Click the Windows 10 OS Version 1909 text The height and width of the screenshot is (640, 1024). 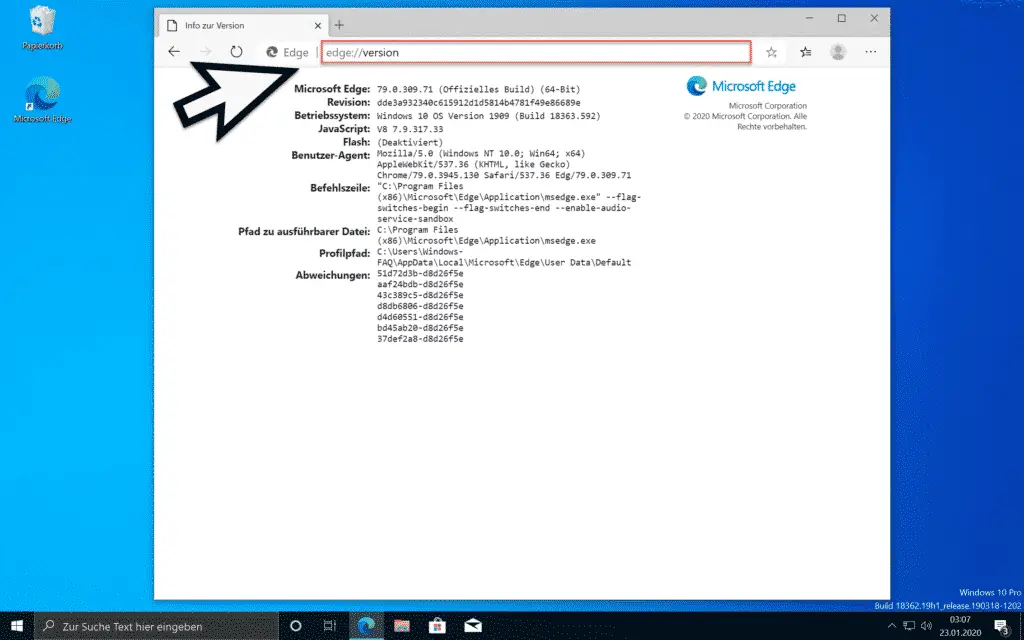488,116
